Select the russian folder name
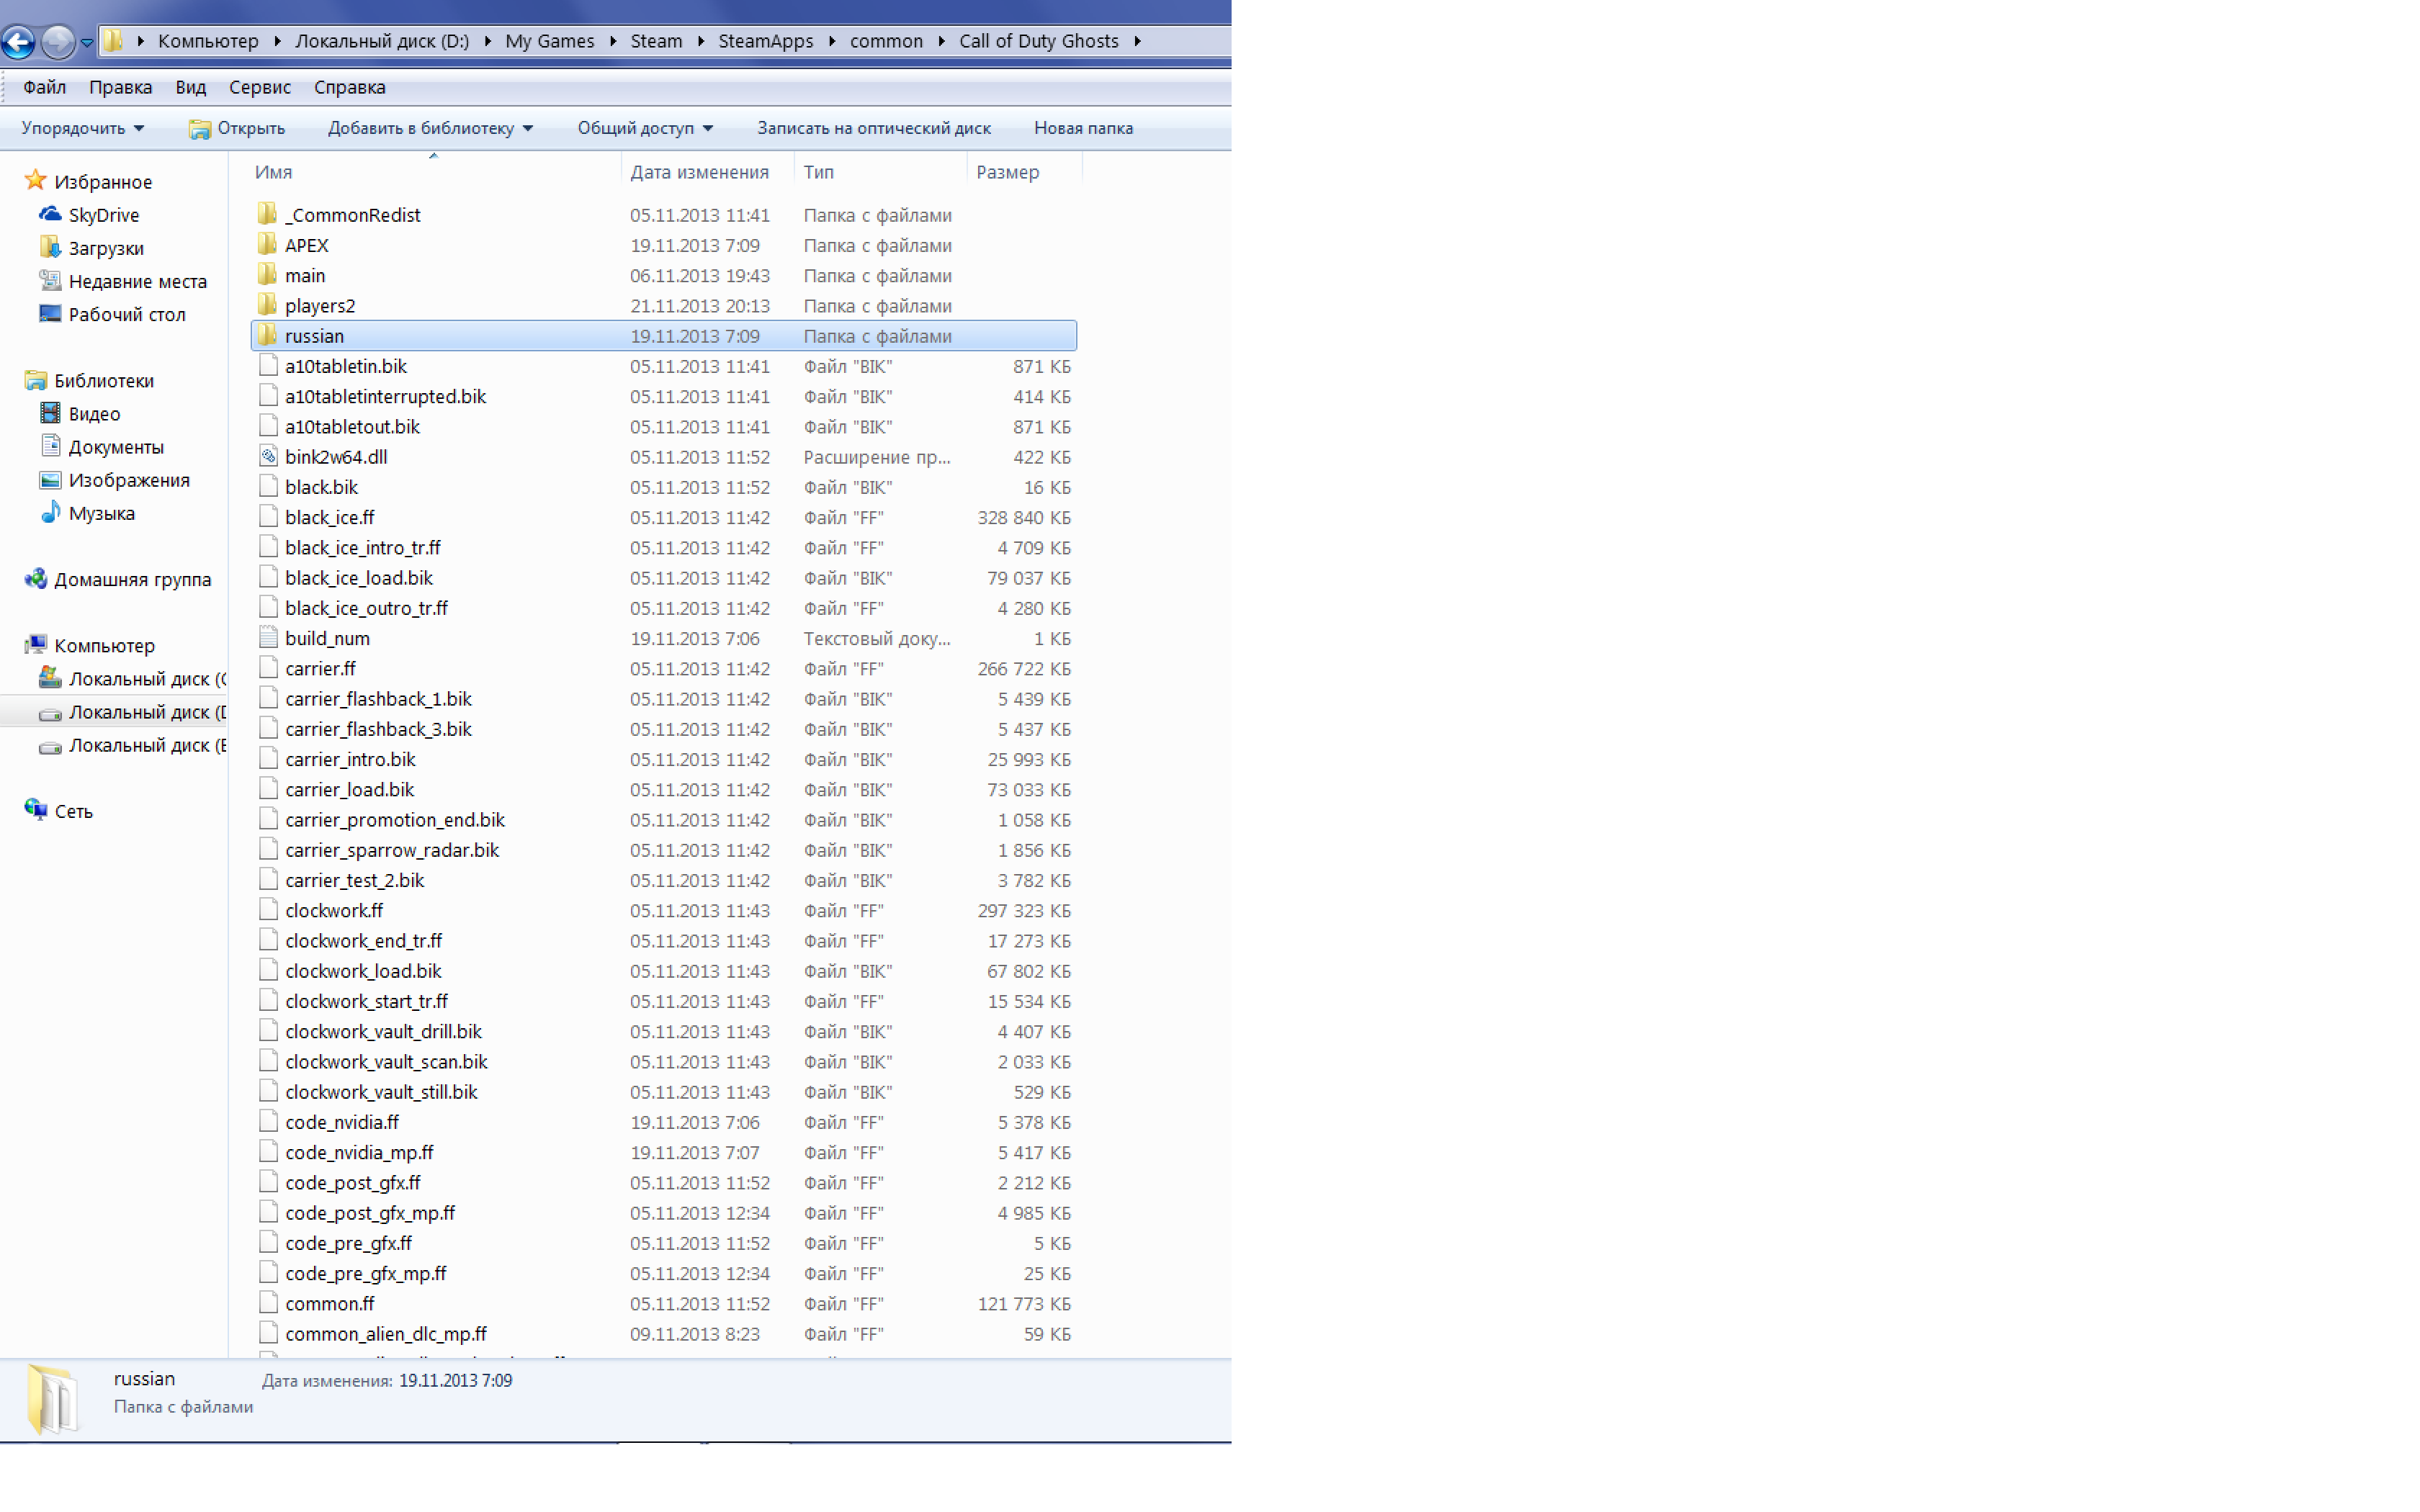 point(314,336)
